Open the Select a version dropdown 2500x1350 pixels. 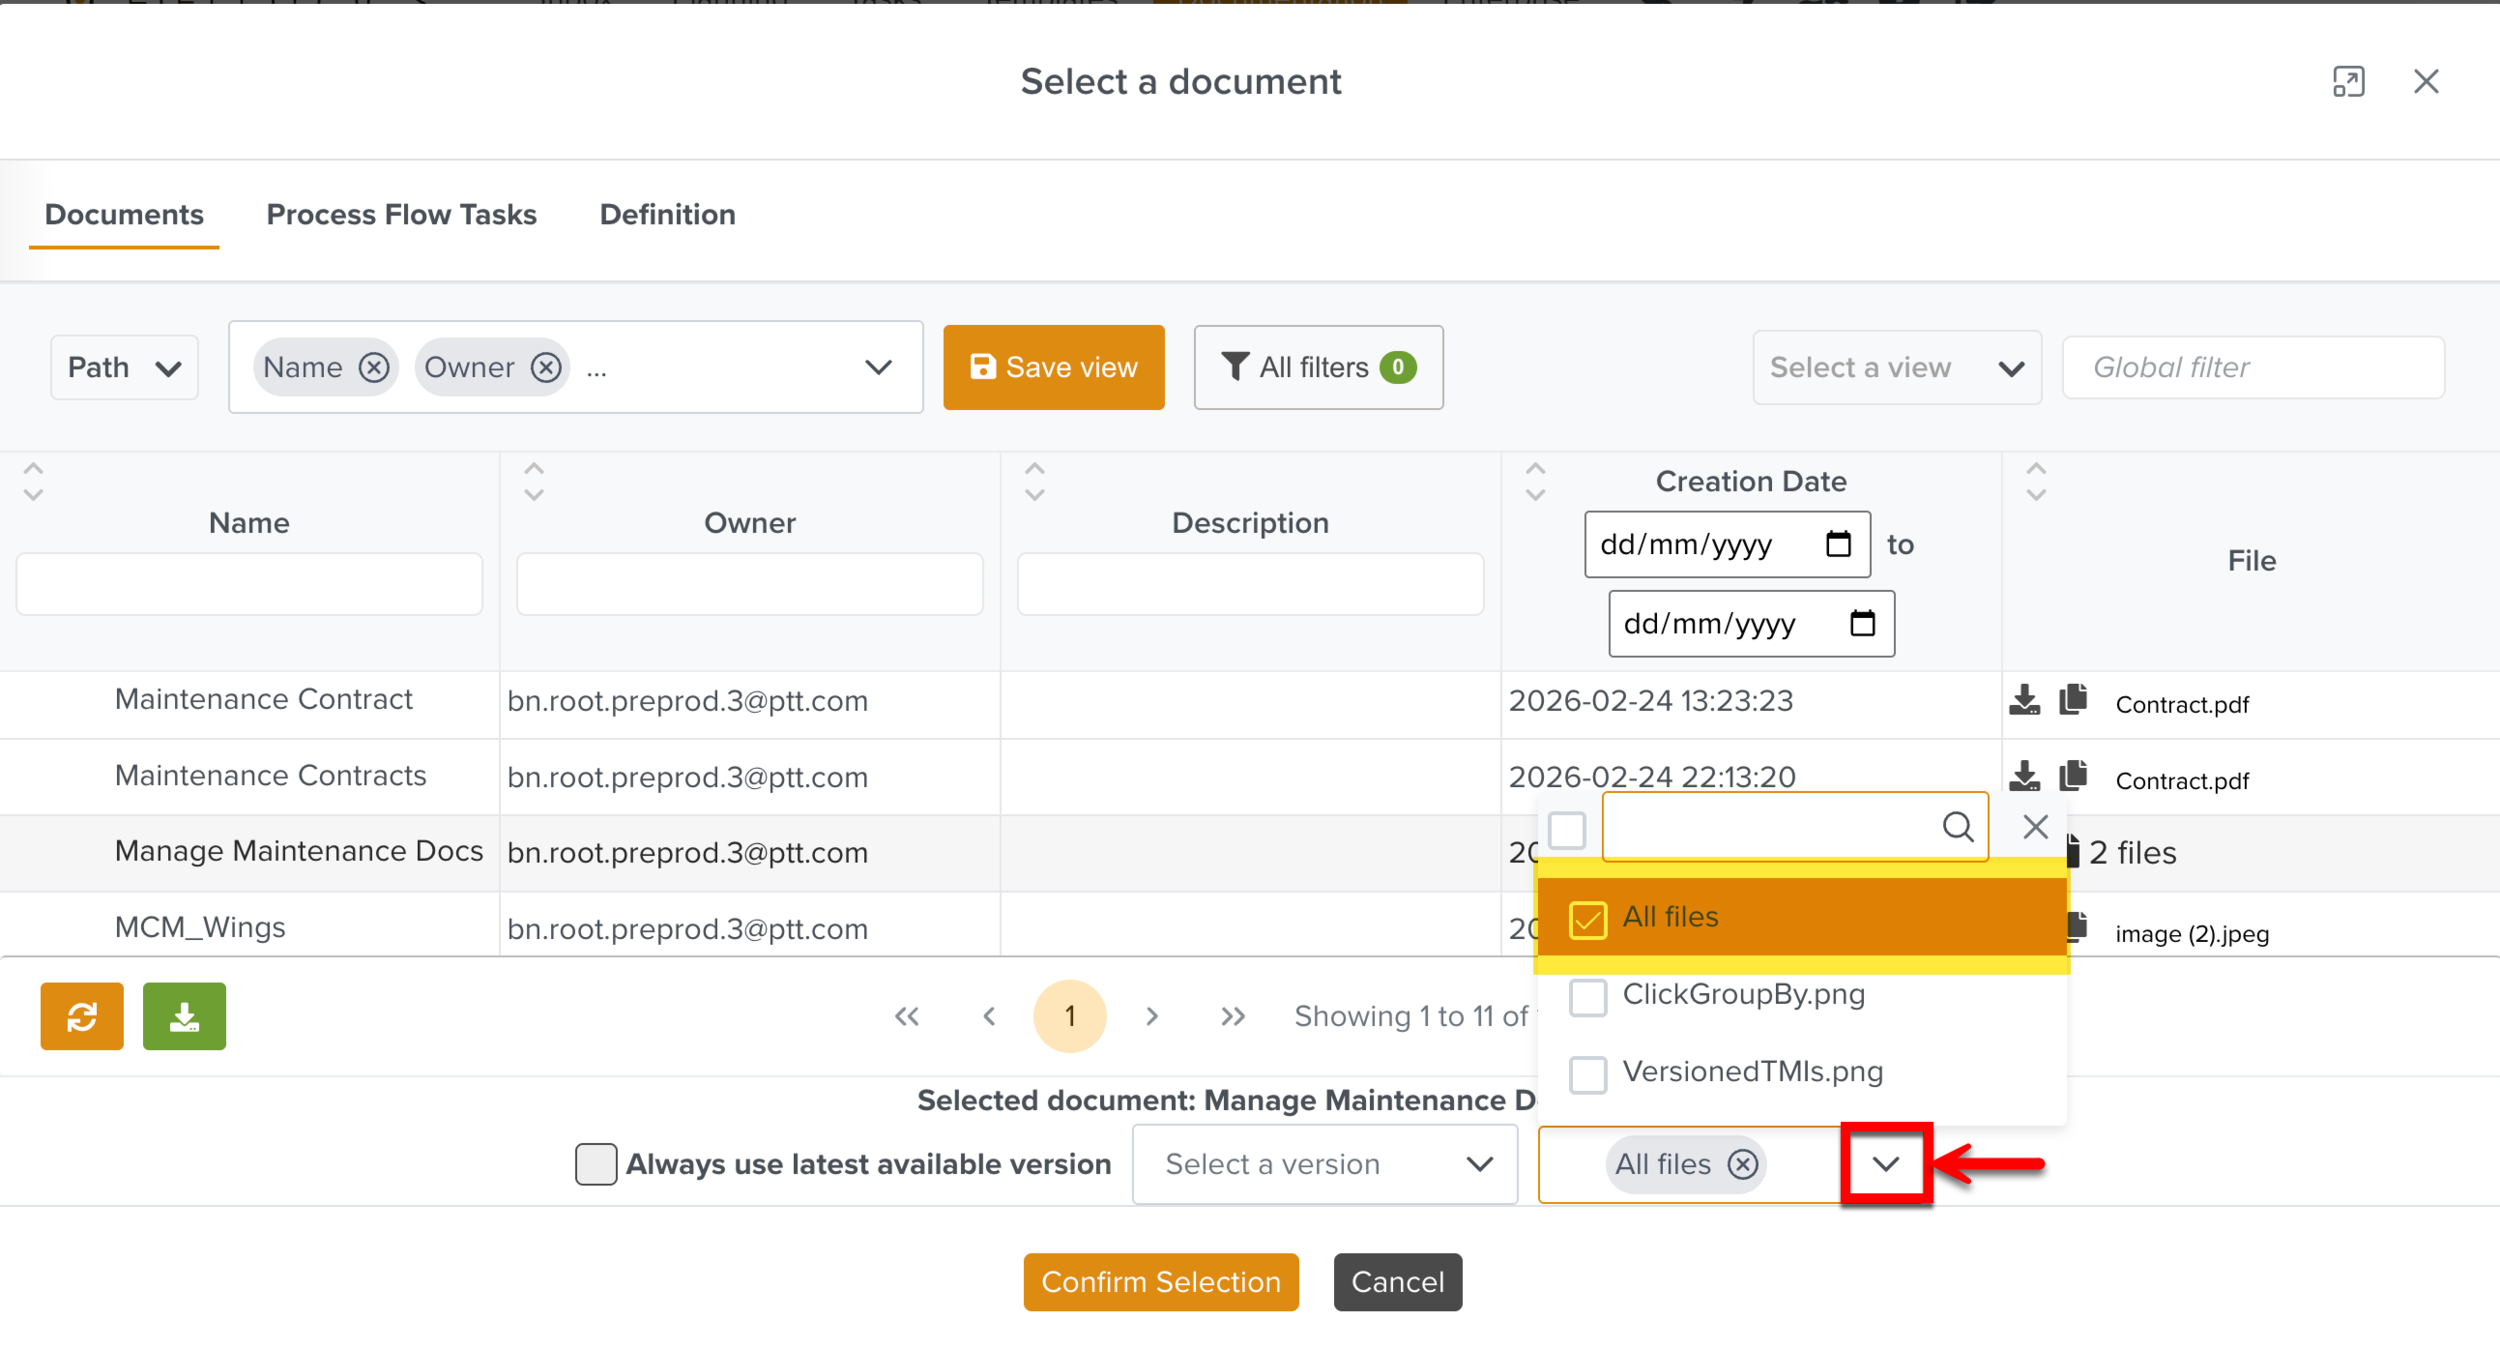[x=1325, y=1164]
